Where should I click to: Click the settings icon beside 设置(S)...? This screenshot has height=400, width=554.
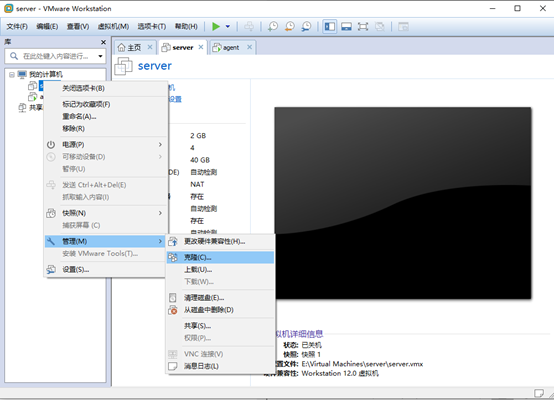(51, 270)
